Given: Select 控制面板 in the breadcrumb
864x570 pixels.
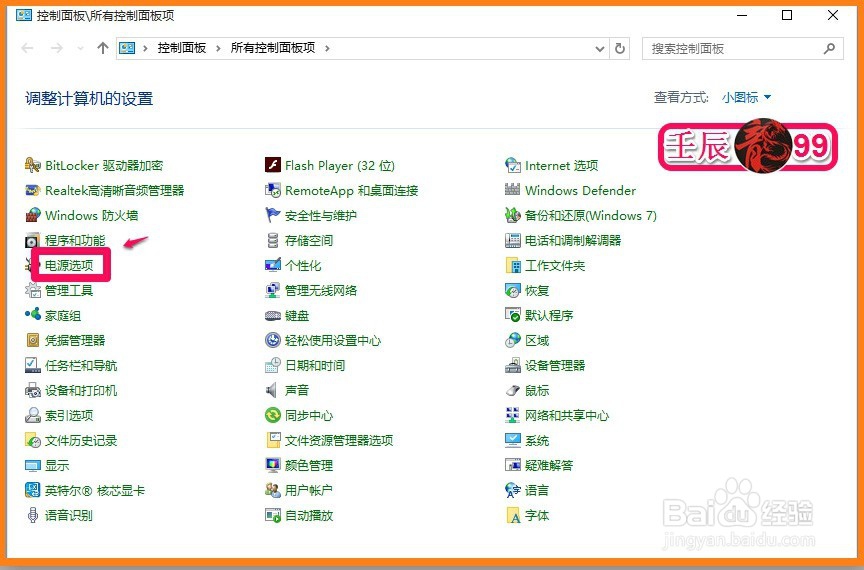Looking at the screenshot, I should point(182,48).
